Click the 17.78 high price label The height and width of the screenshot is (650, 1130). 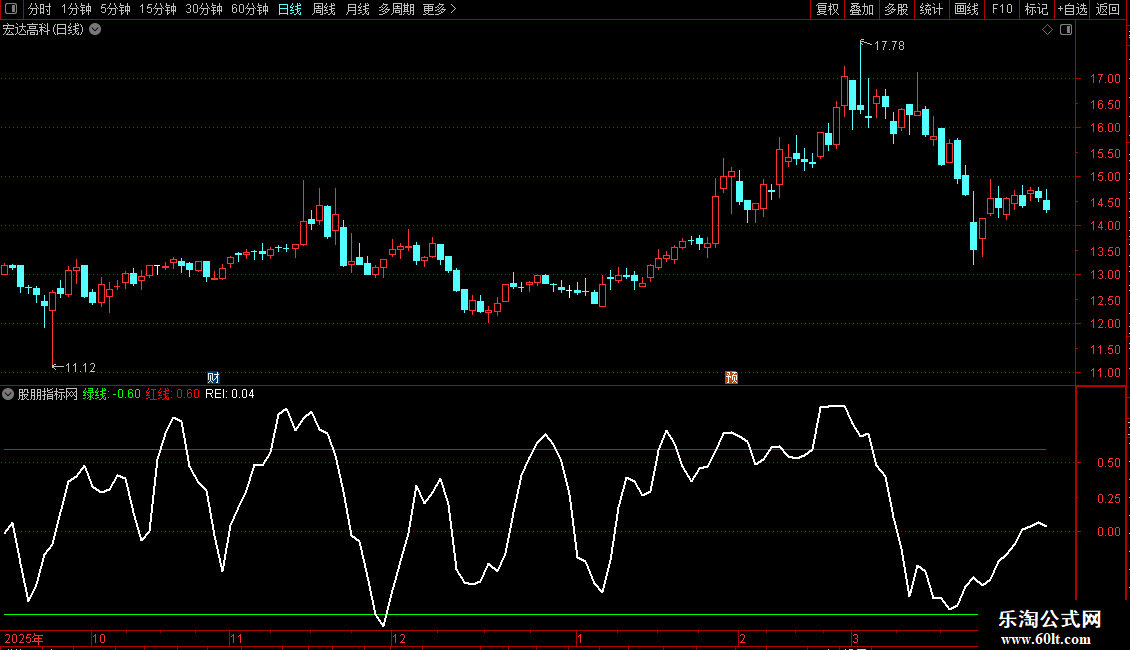(889, 46)
